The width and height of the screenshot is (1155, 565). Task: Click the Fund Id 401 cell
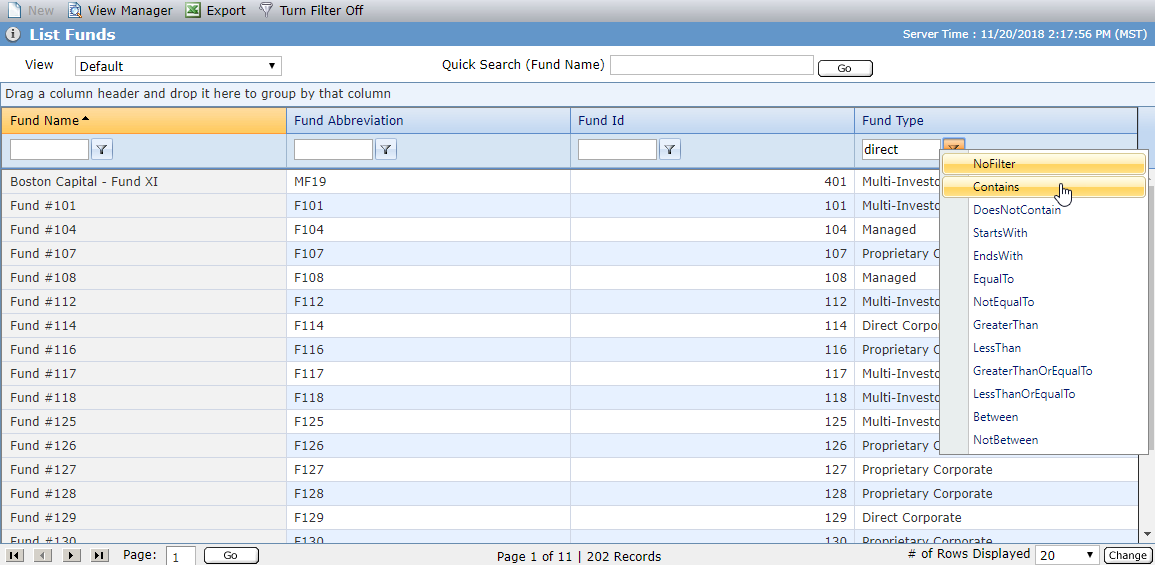(x=712, y=181)
